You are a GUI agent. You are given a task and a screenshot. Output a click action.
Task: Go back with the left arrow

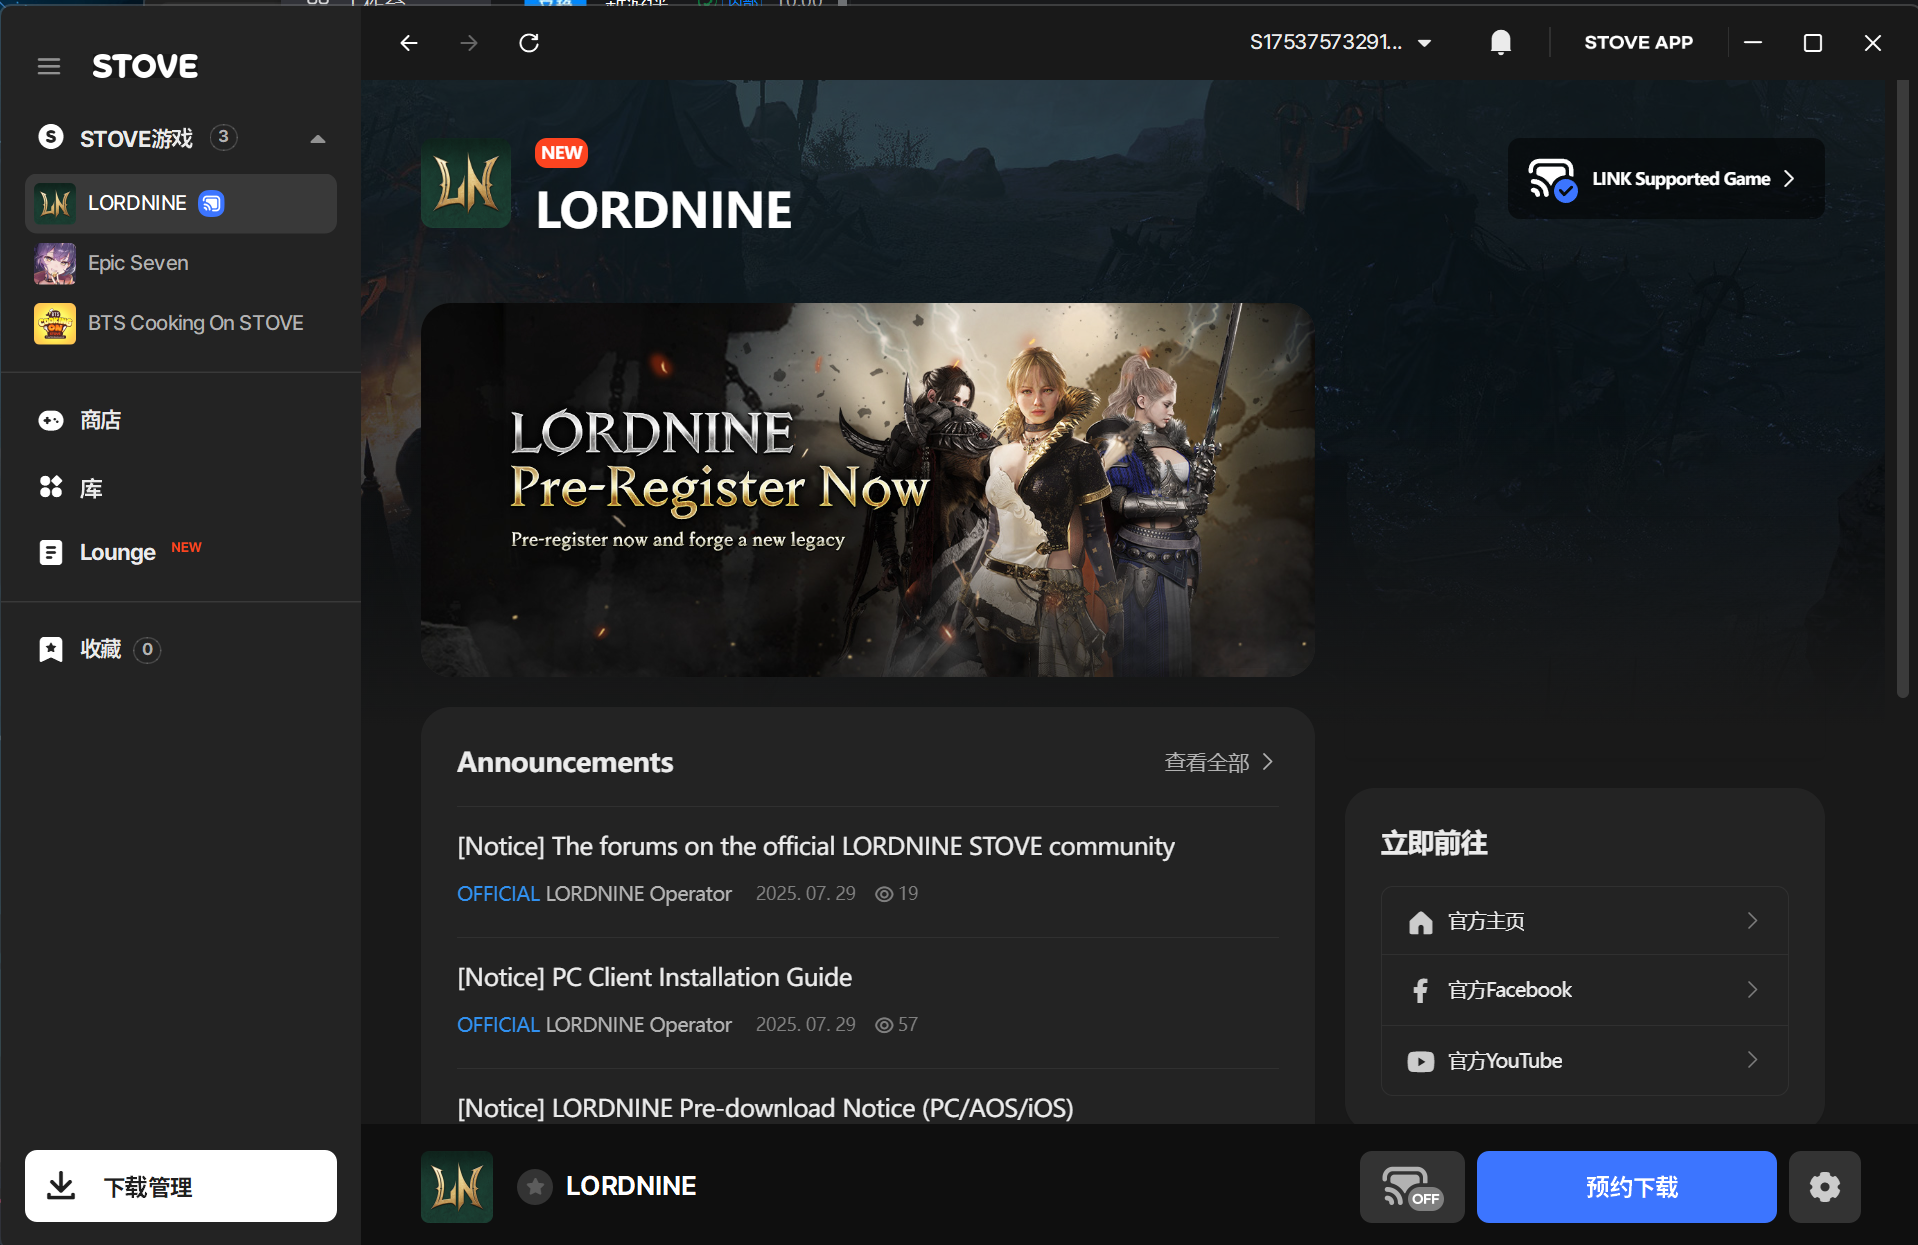click(x=409, y=43)
